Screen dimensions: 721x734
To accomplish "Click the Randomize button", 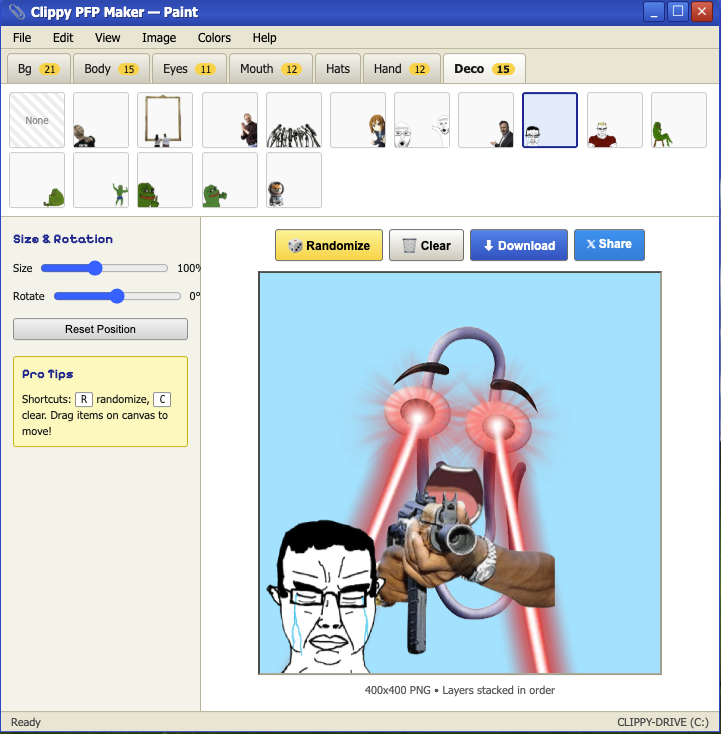I will pos(329,245).
